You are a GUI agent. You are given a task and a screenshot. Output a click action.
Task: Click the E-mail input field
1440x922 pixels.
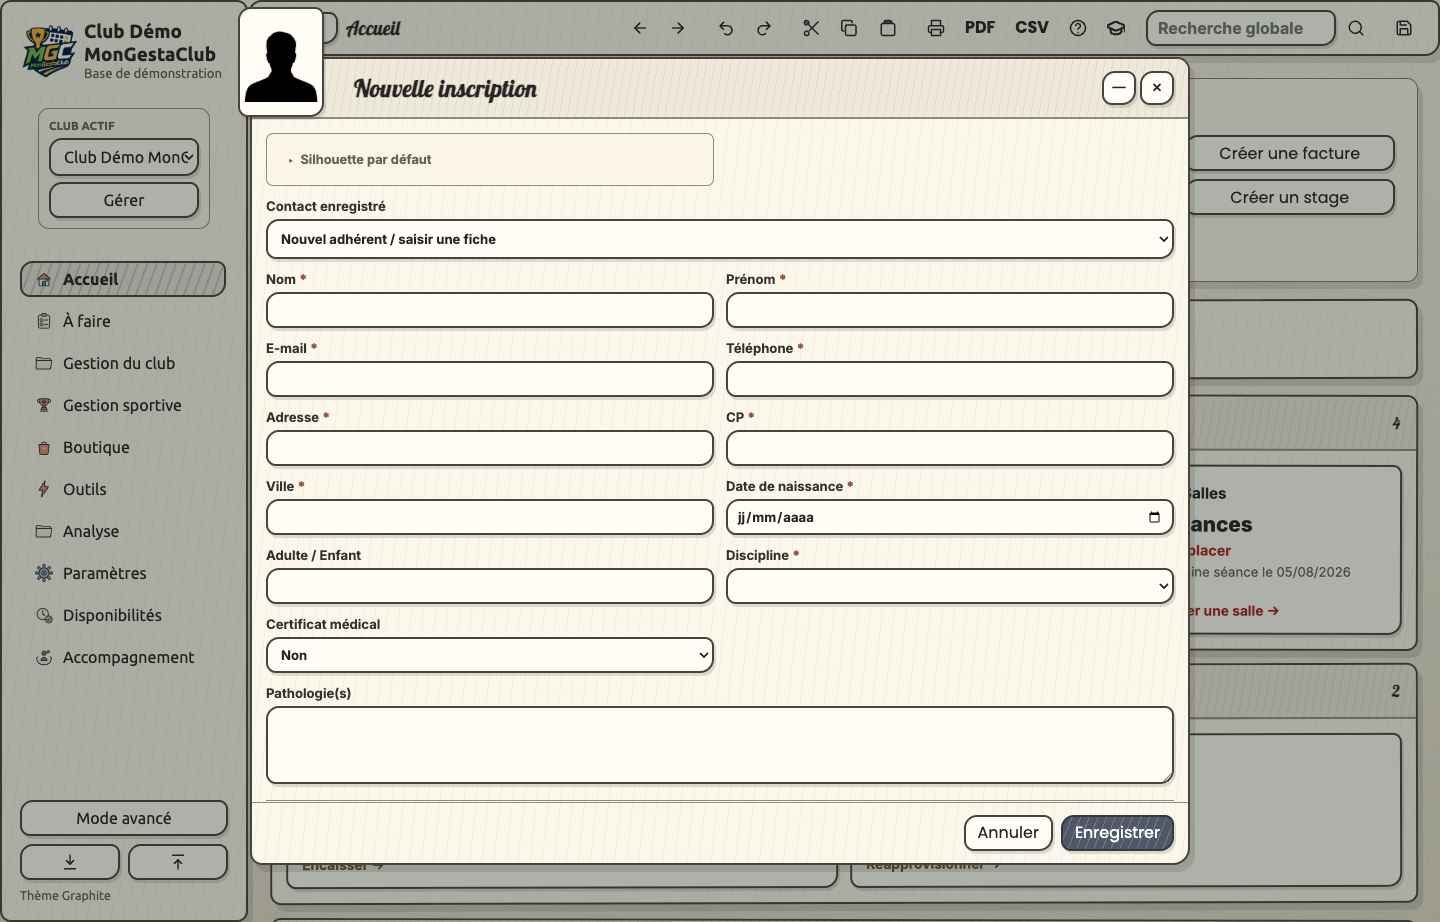pyautogui.click(x=490, y=379)
